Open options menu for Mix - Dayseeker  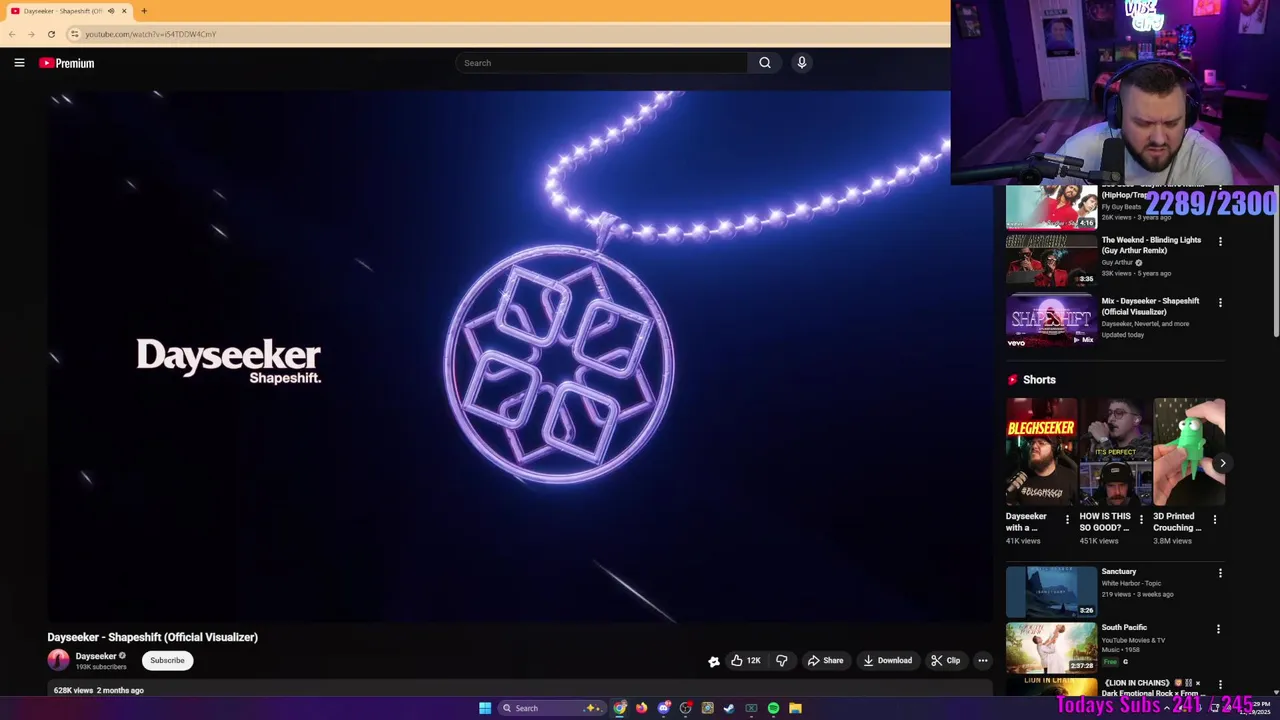(x=1220, y=302)
